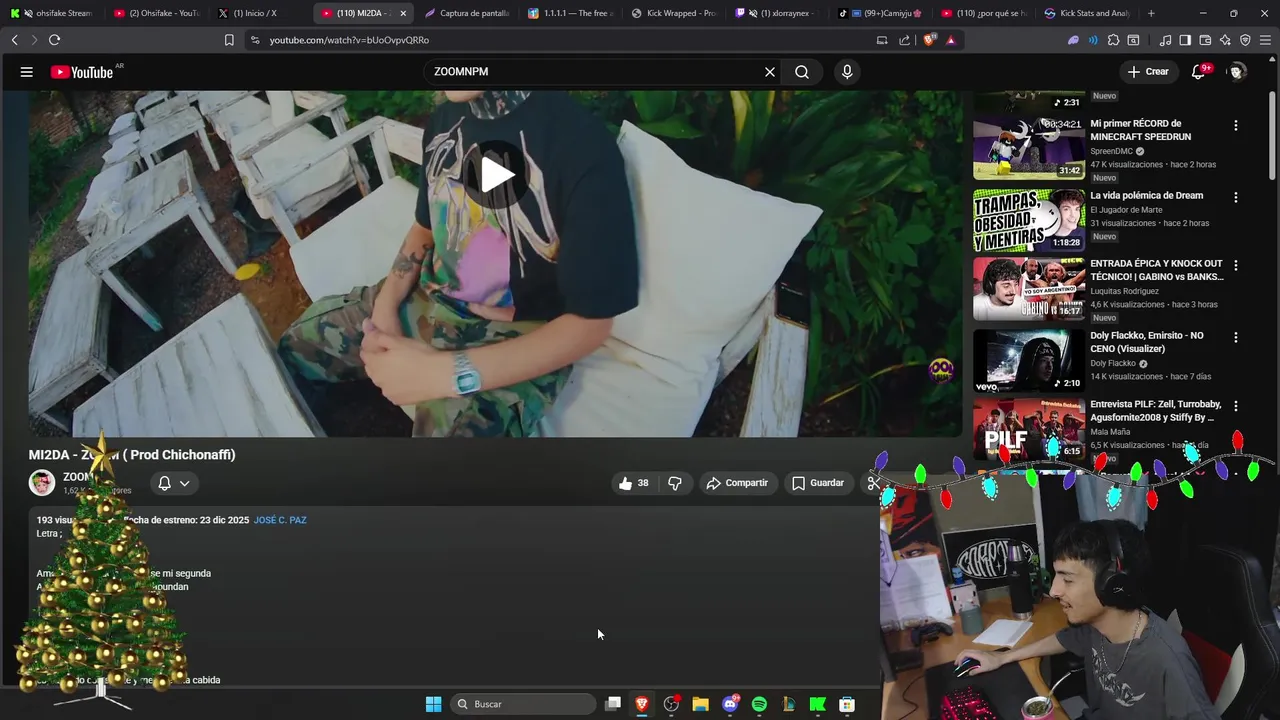Open Entrevista PILF video title
Image resolution: width=1280 pixels, height=720 pixels.
point(1156,411)
